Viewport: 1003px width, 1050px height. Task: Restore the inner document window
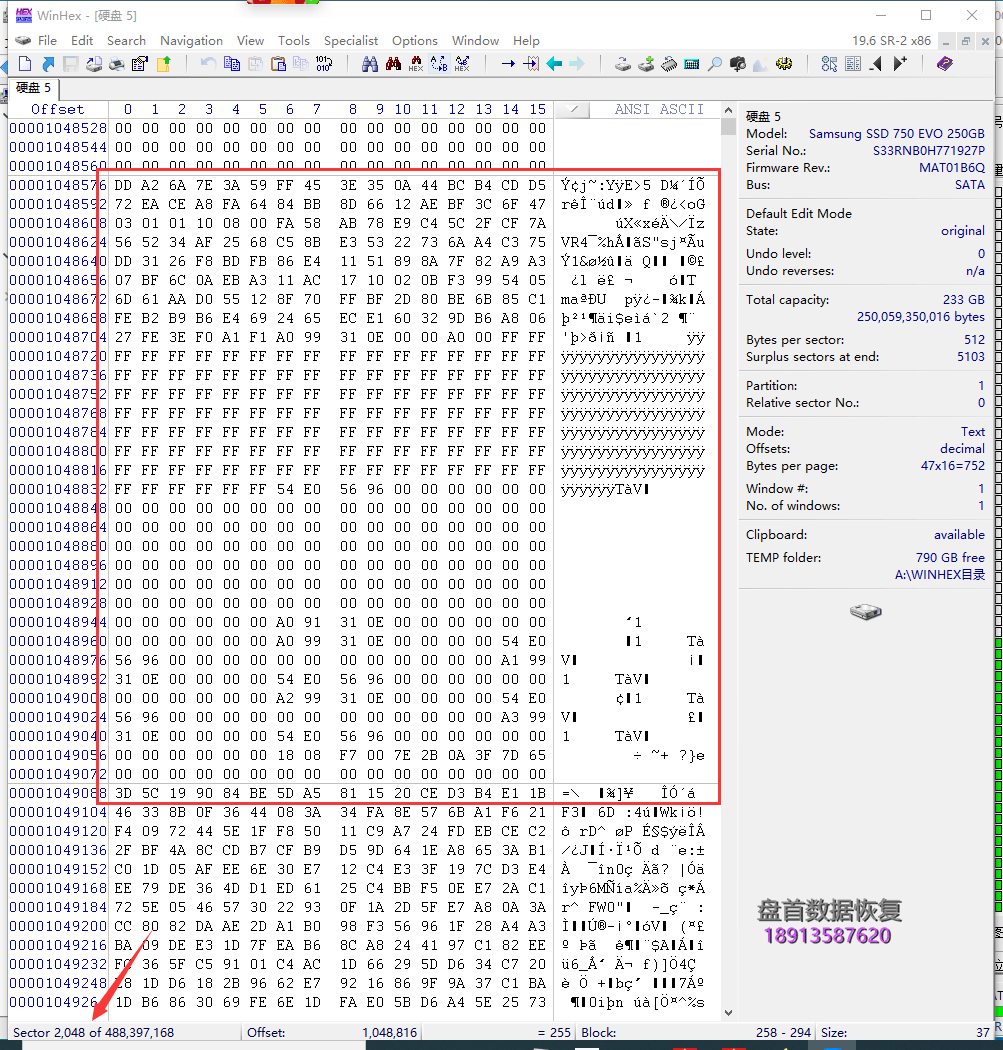[966, 42]
